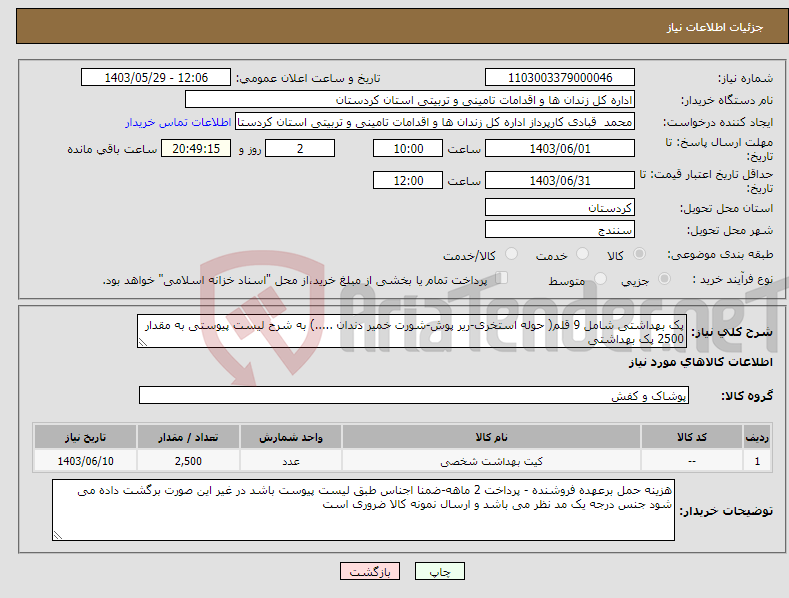
Task: Select the خدمت radio button
Action: tap(582, 254)
